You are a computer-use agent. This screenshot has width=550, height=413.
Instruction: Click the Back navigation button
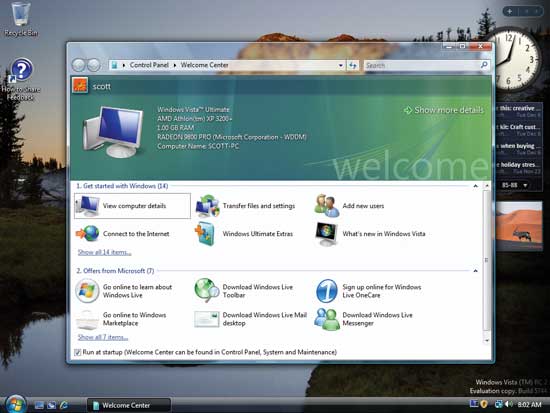(x=78, y=65)
